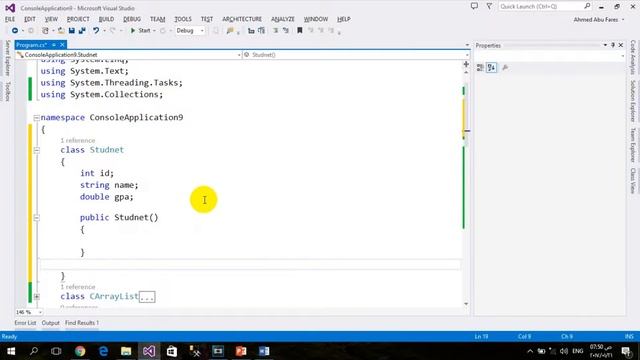Image resolution: width=640 pixels, height=360 pixels.
Task: Open the TEST menu
Action: [207, 19]
